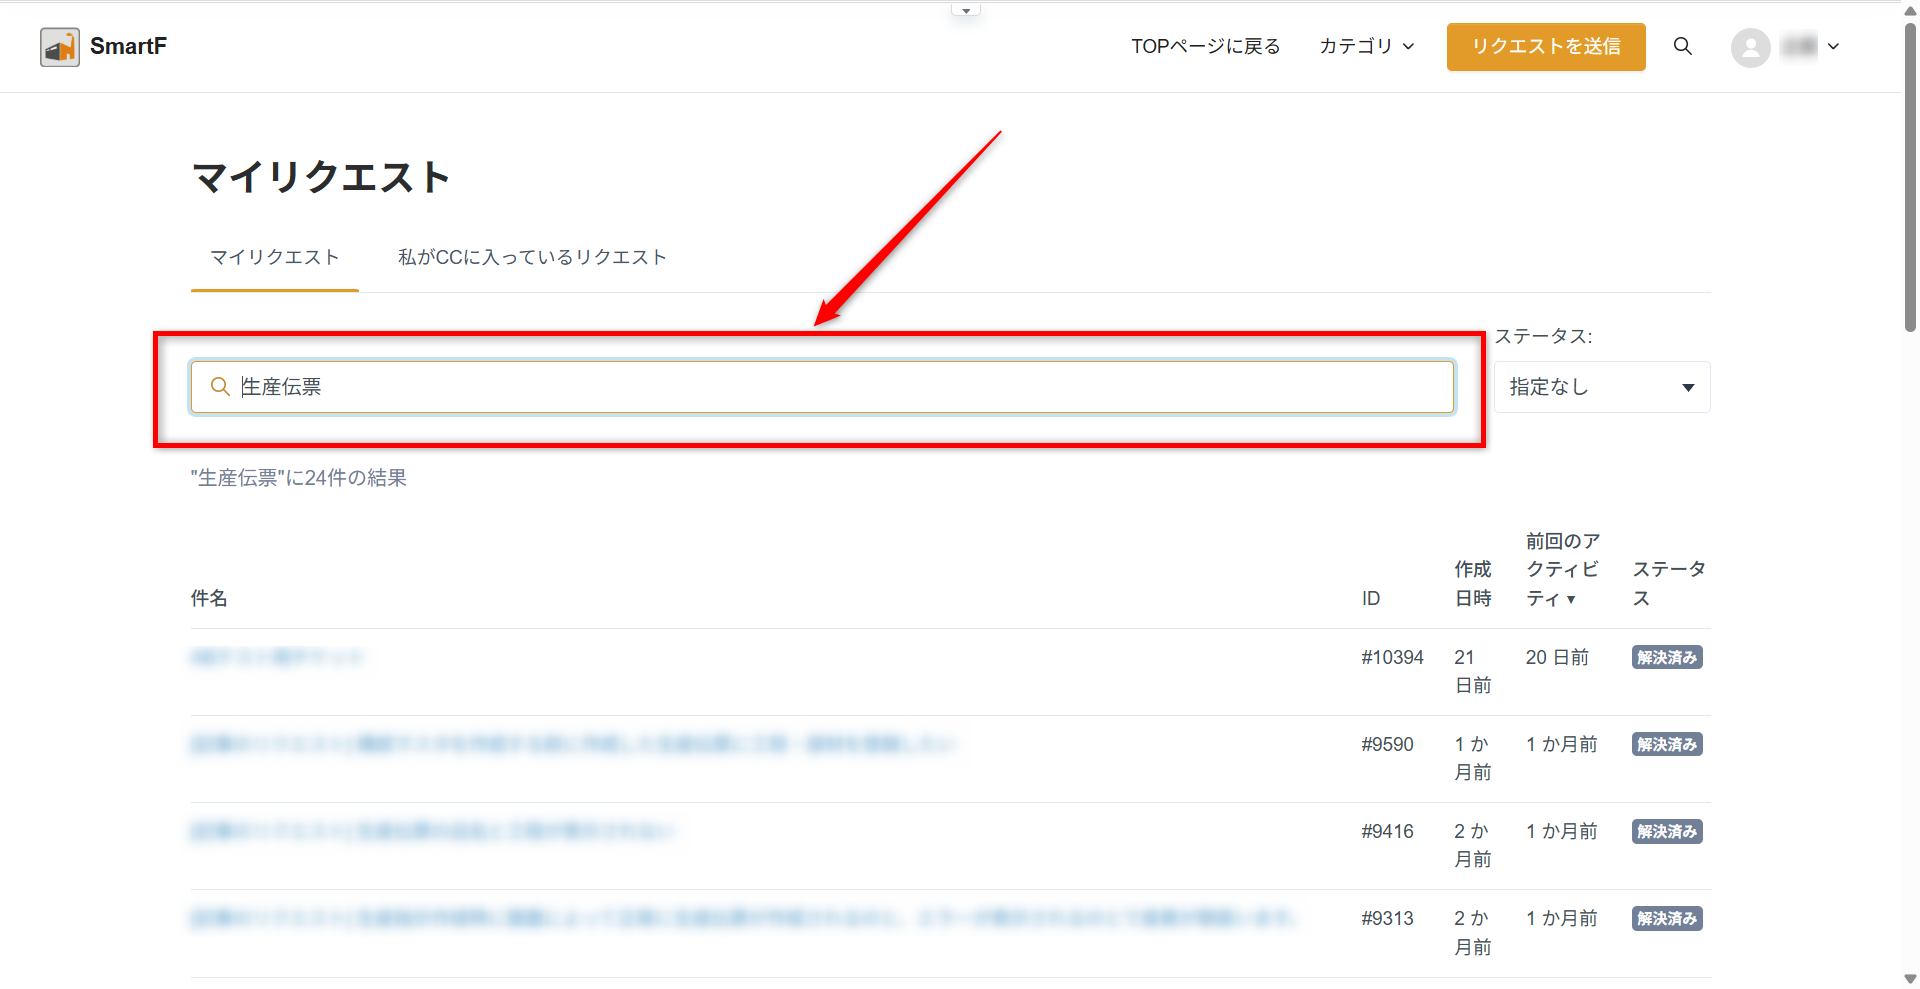Go to TOPページに戻る link
This screenshot has height=989, width=1920.
(x=1205, y=47)
